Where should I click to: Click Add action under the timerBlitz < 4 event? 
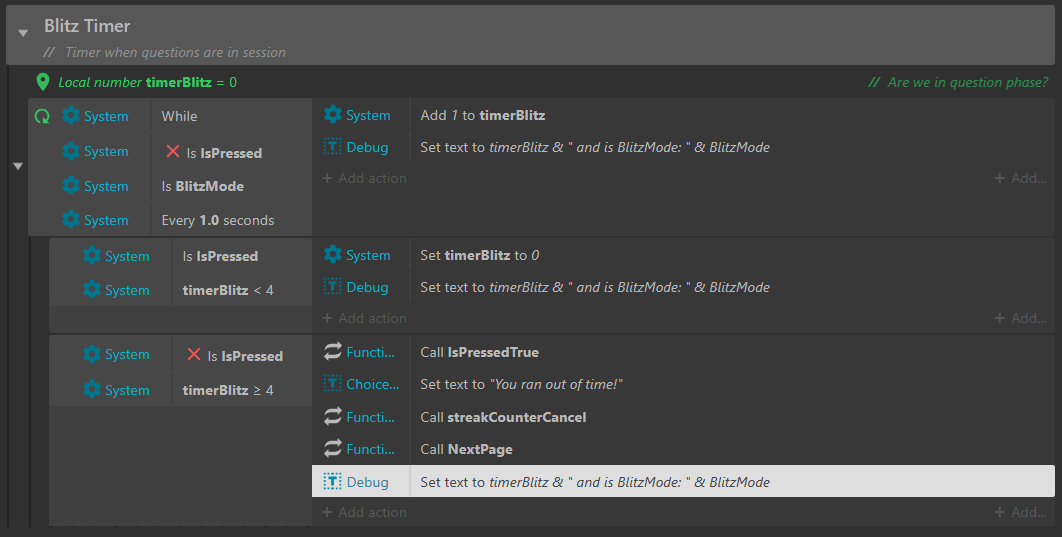[364, 318]
